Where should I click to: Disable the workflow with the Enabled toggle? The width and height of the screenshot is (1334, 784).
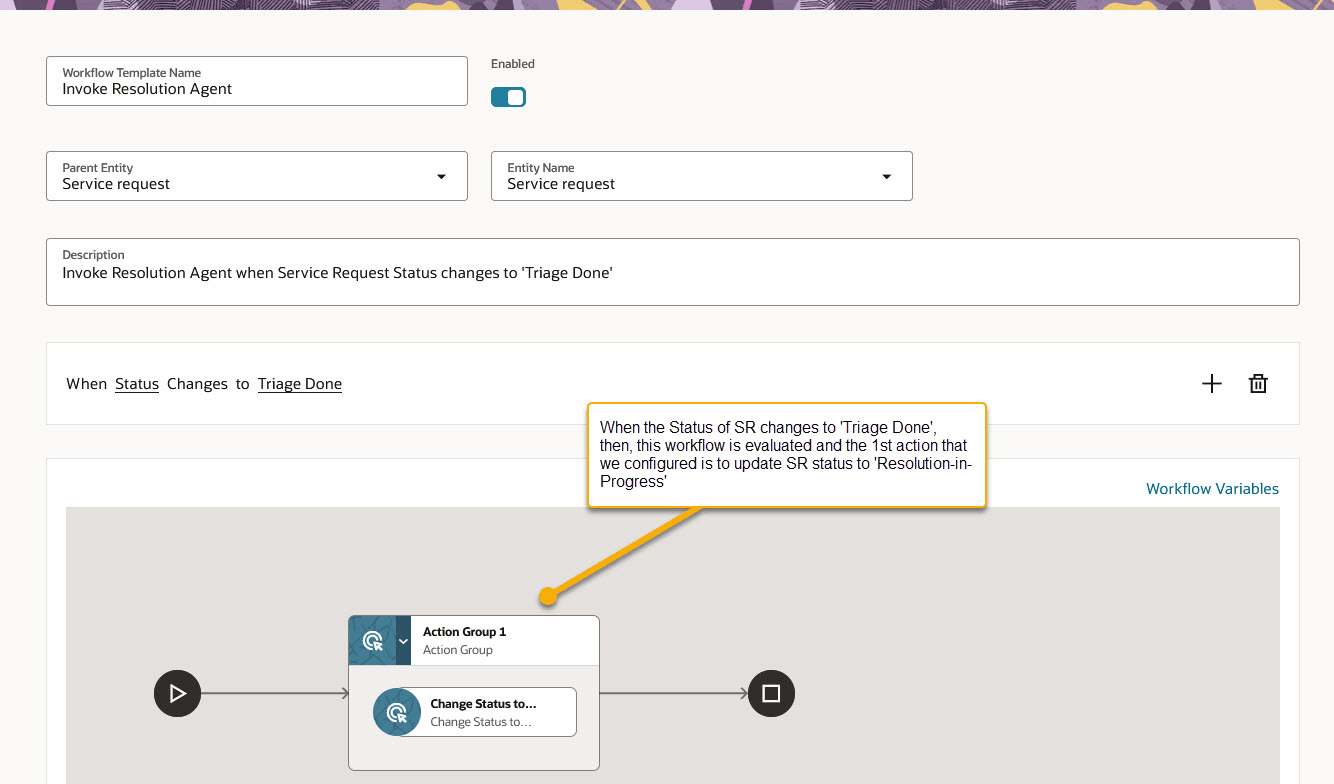point(508,97)
